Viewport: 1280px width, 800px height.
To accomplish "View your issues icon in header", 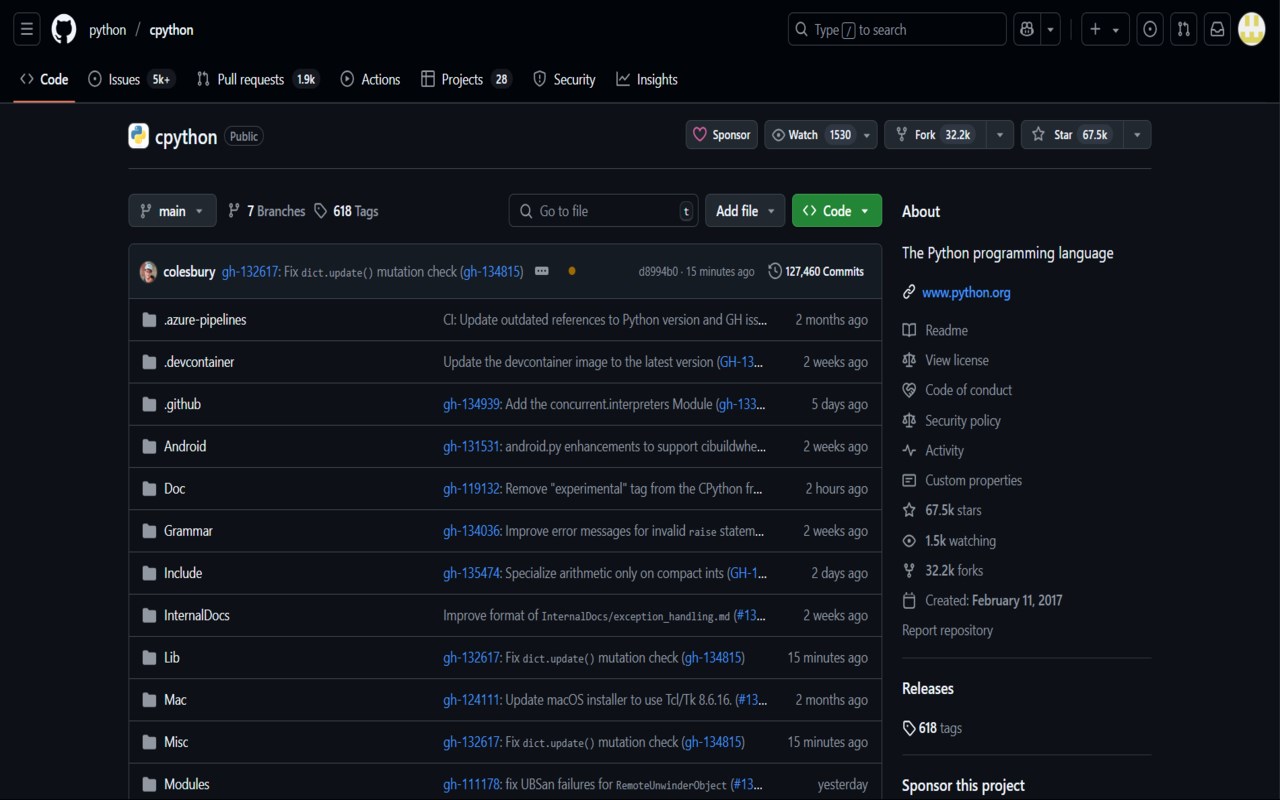I will tap(1150, 29).
